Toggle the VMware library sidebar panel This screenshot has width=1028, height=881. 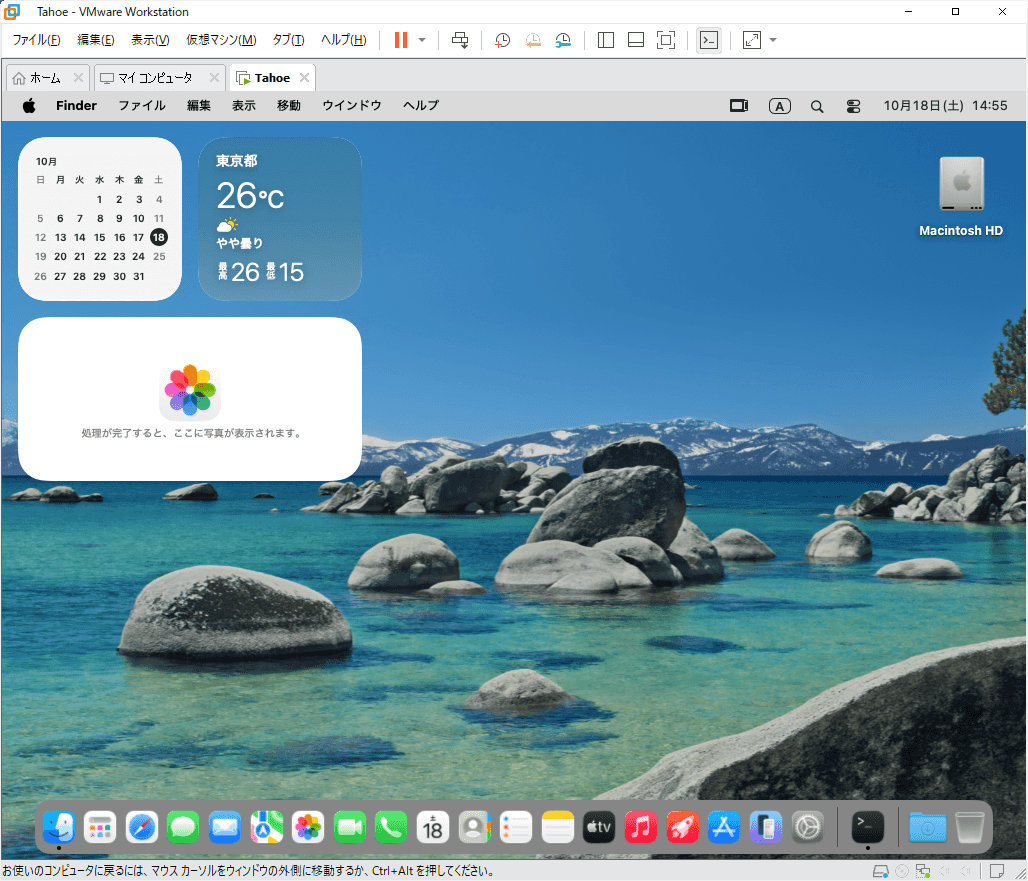[605, 40]
